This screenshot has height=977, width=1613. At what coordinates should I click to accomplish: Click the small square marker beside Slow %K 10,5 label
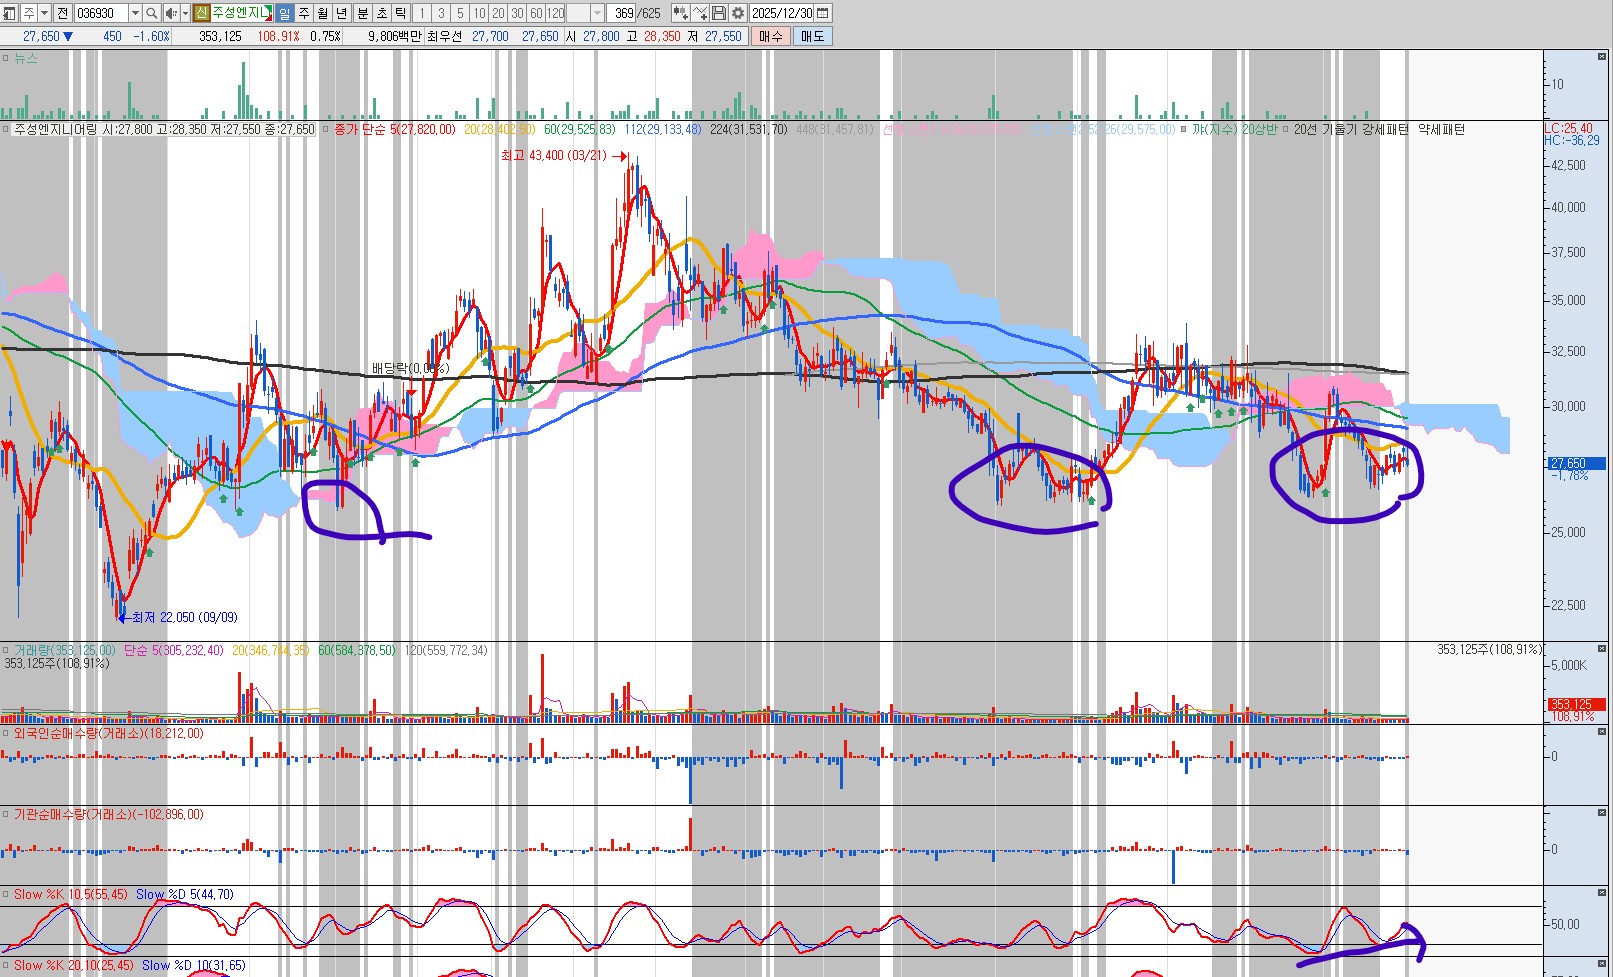[6, 894]
